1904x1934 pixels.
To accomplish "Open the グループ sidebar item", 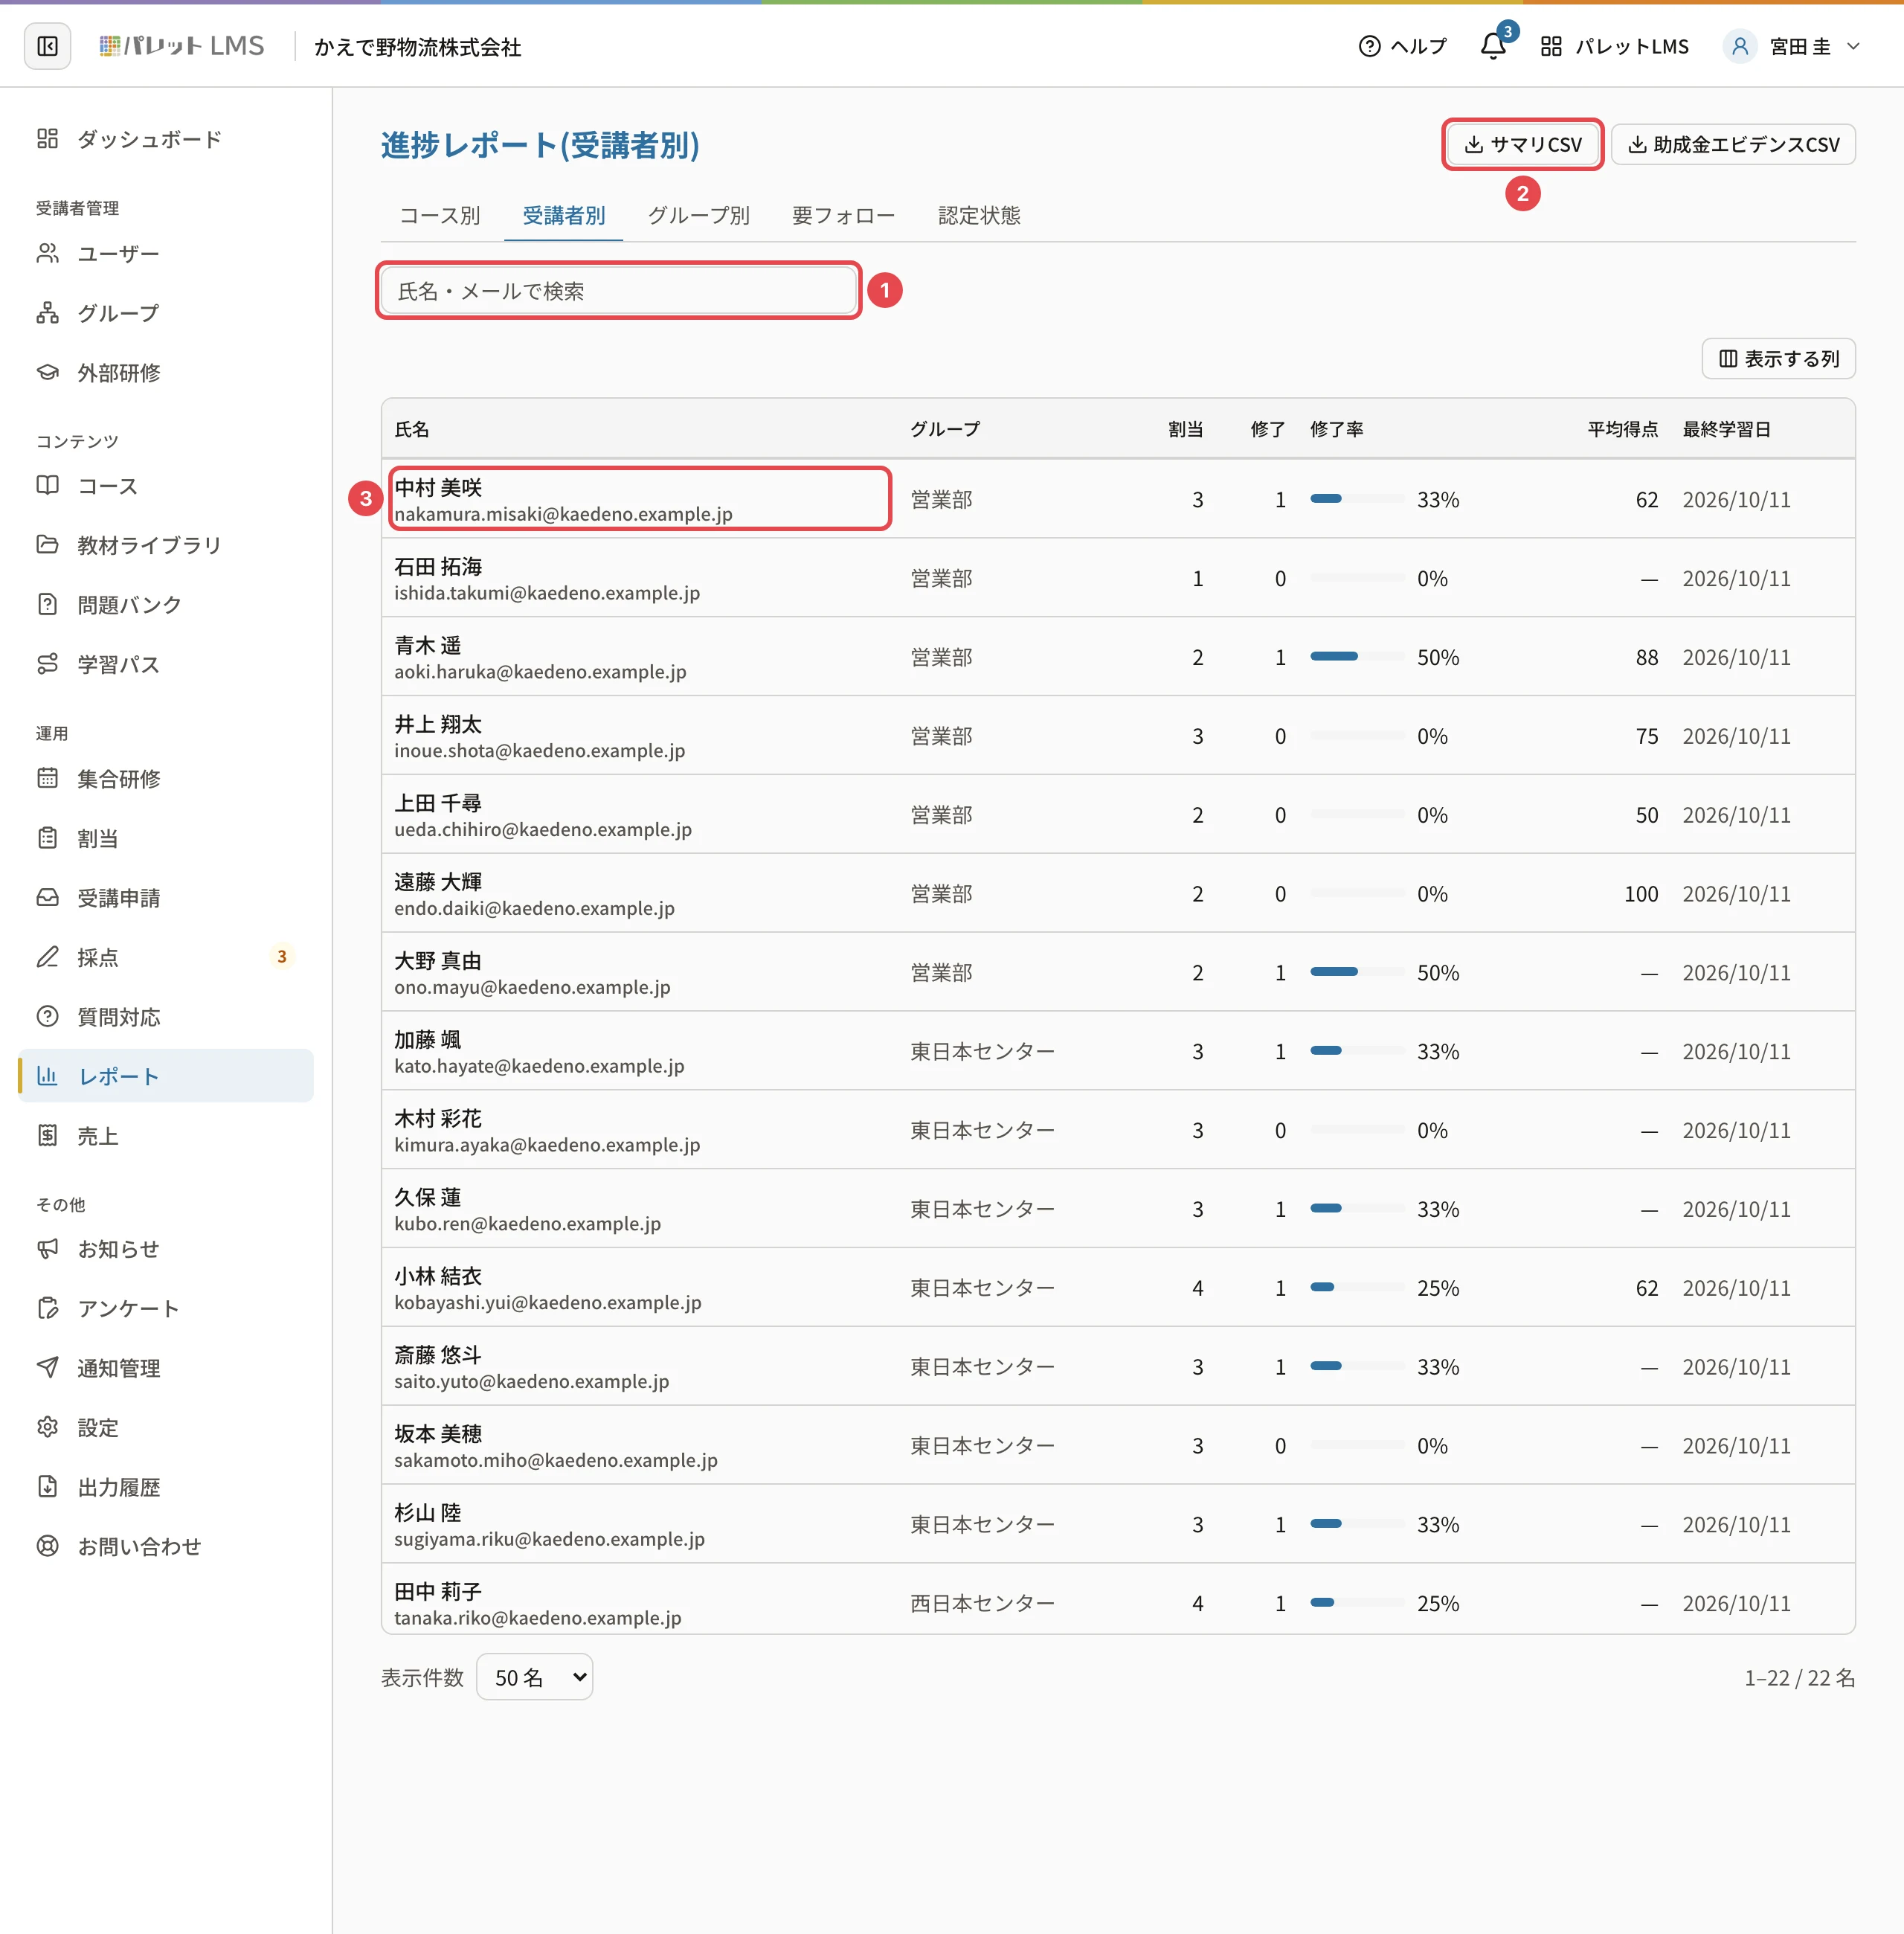I will point(166,313).
